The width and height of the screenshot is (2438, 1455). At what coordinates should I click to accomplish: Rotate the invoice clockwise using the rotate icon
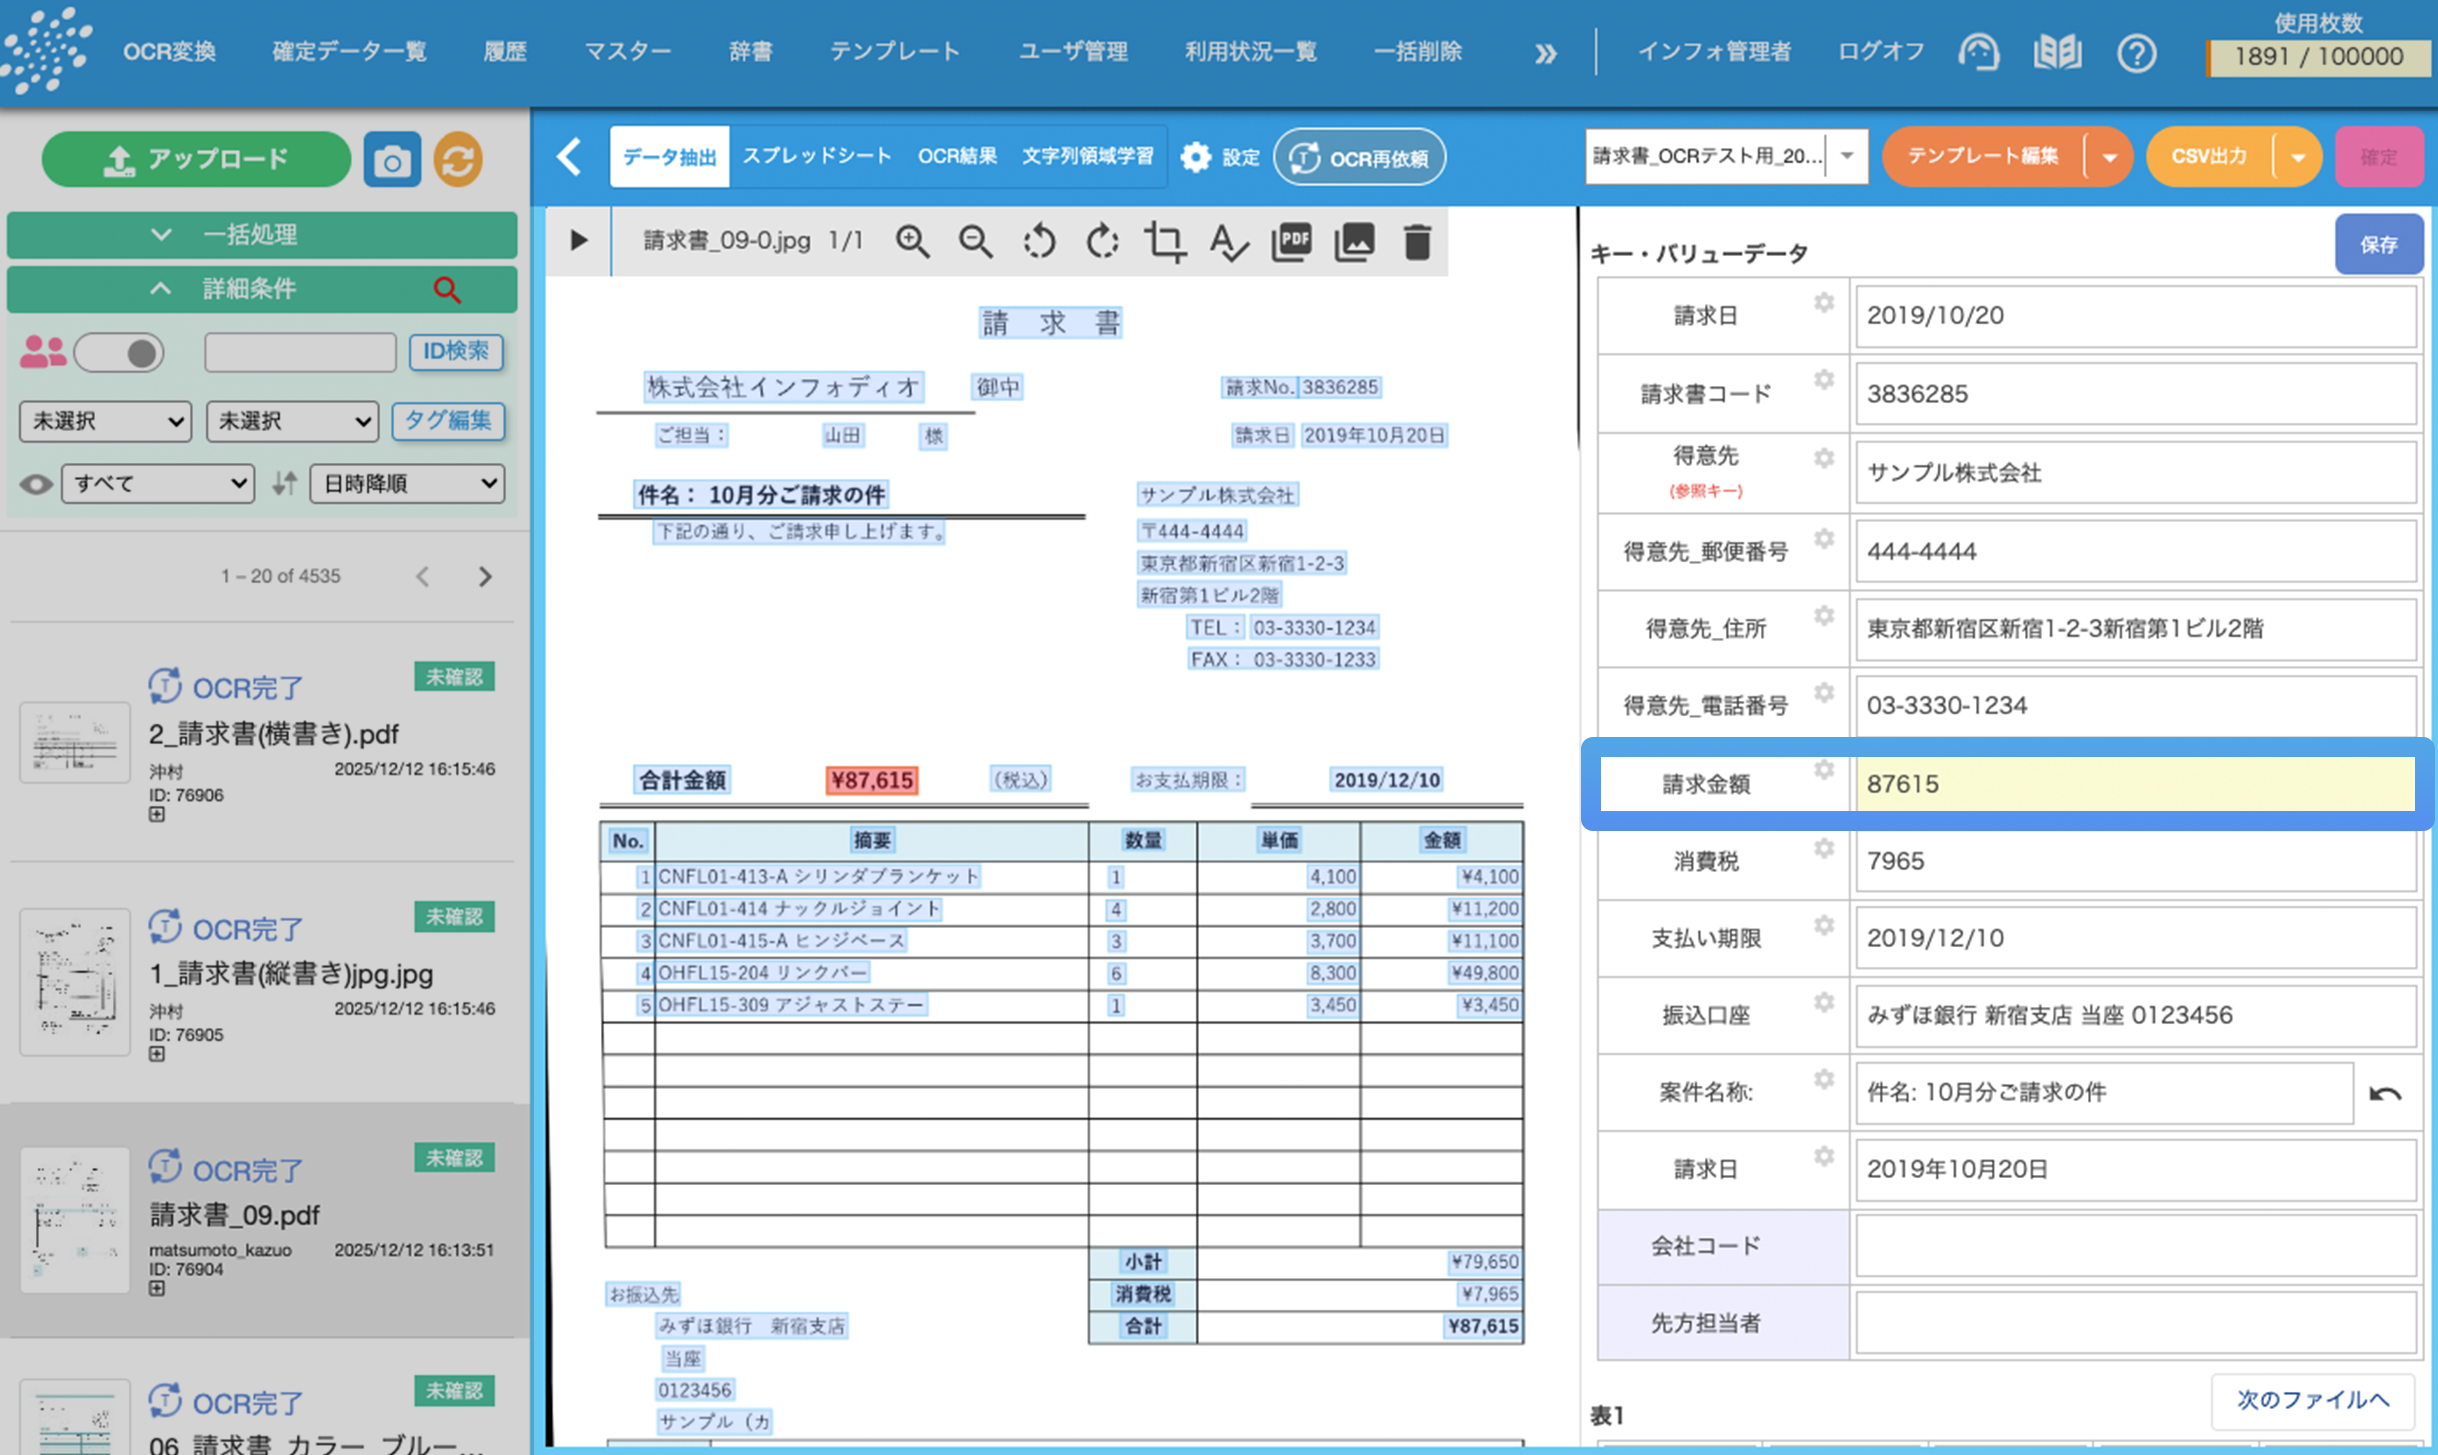coord(1101,241)
